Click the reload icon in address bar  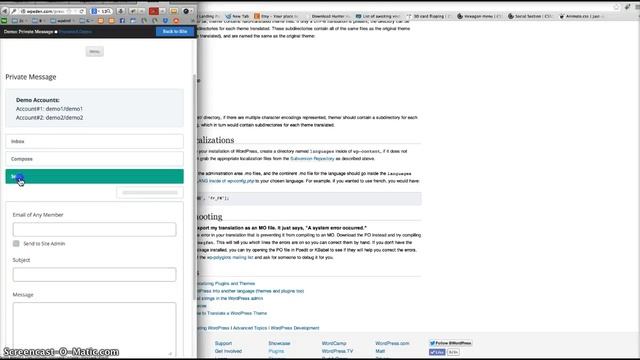82,11
